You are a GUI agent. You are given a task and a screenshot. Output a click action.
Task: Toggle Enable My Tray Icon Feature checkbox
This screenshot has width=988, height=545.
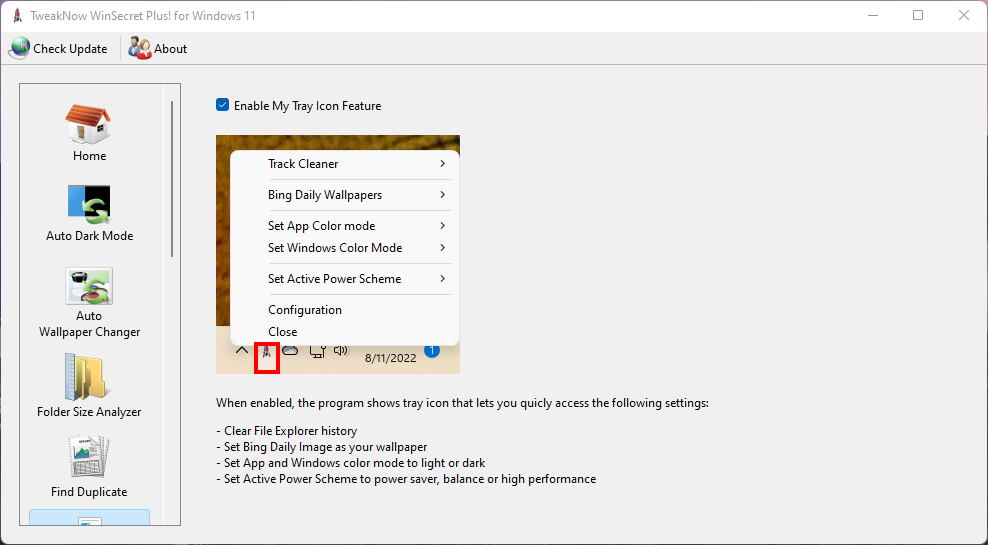pos(222,105)
